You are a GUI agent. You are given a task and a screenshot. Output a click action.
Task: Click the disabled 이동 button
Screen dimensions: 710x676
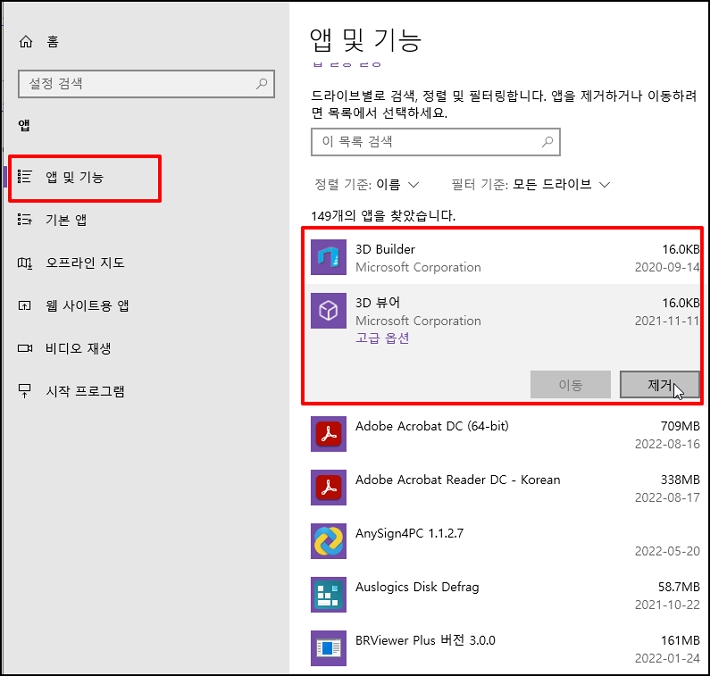(x=571, y=385)
